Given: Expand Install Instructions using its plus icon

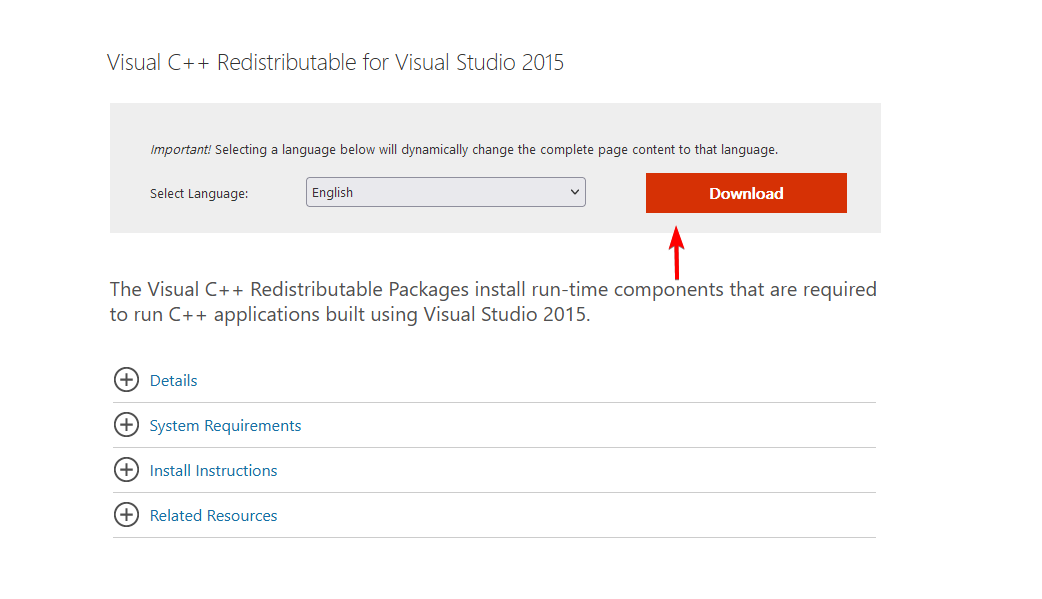Looking at the screenshot, I should (x=126, y=470).
